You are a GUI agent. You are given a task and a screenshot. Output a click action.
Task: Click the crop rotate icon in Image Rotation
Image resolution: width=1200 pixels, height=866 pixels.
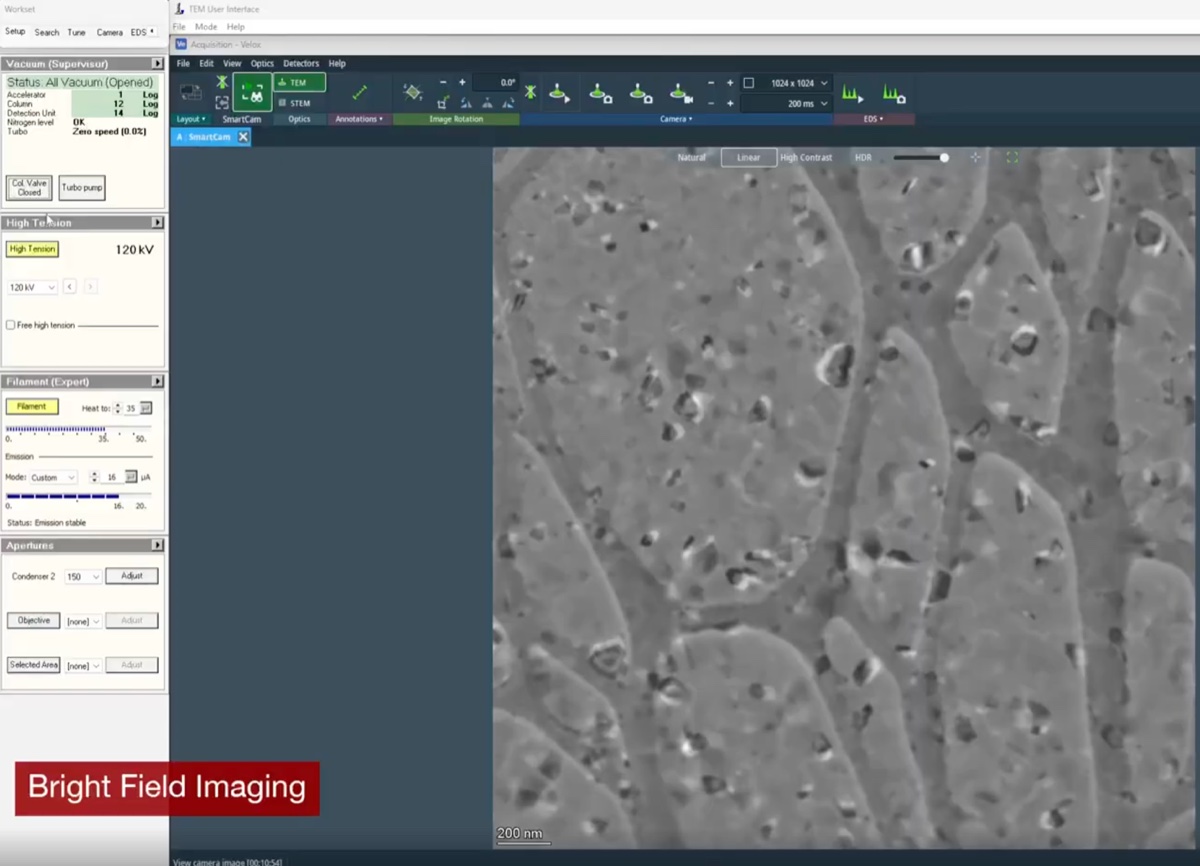pyautogui.click(x=443, y=102)
